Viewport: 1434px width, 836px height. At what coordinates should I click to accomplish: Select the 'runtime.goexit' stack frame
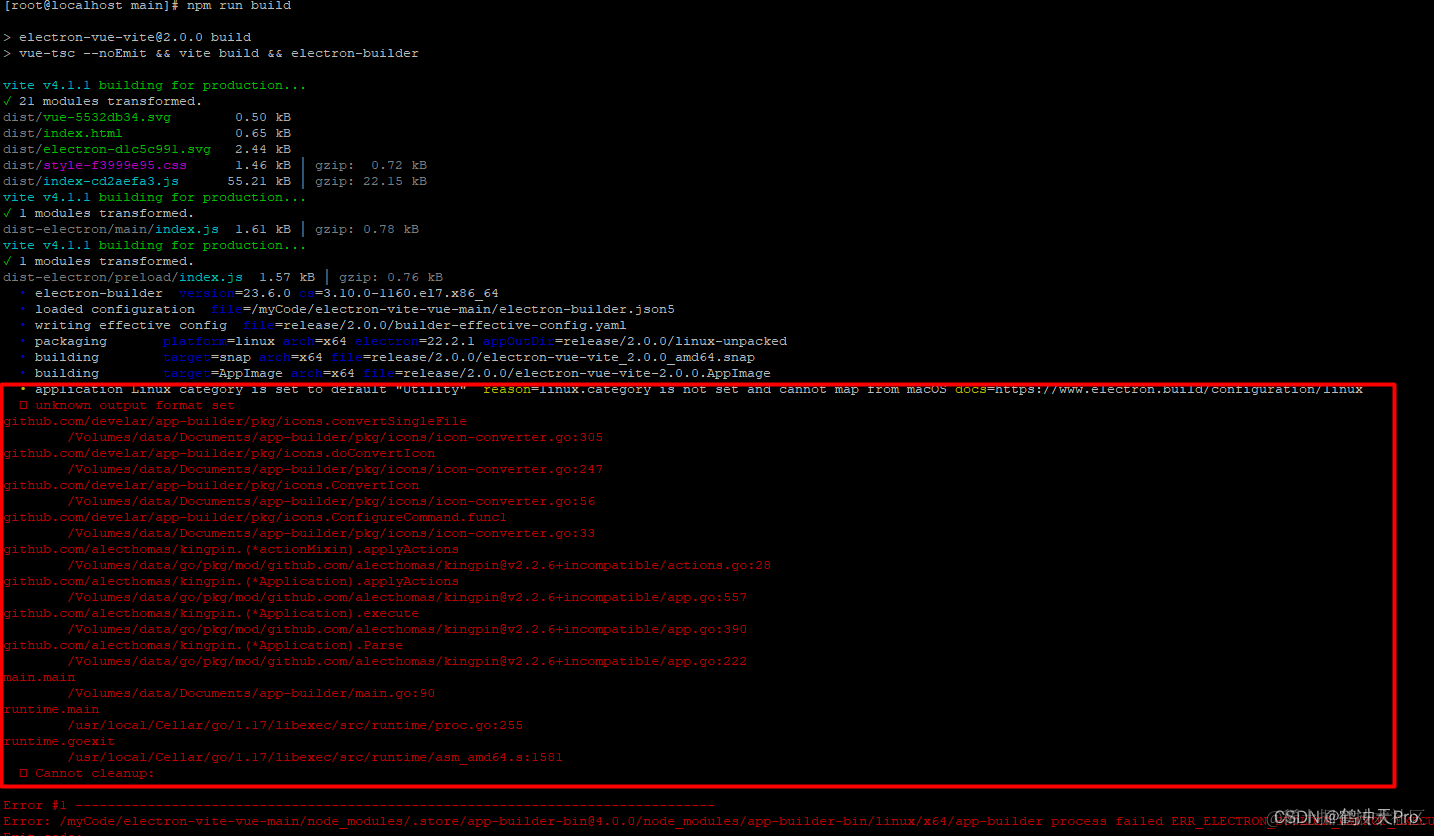coord(59,741)
